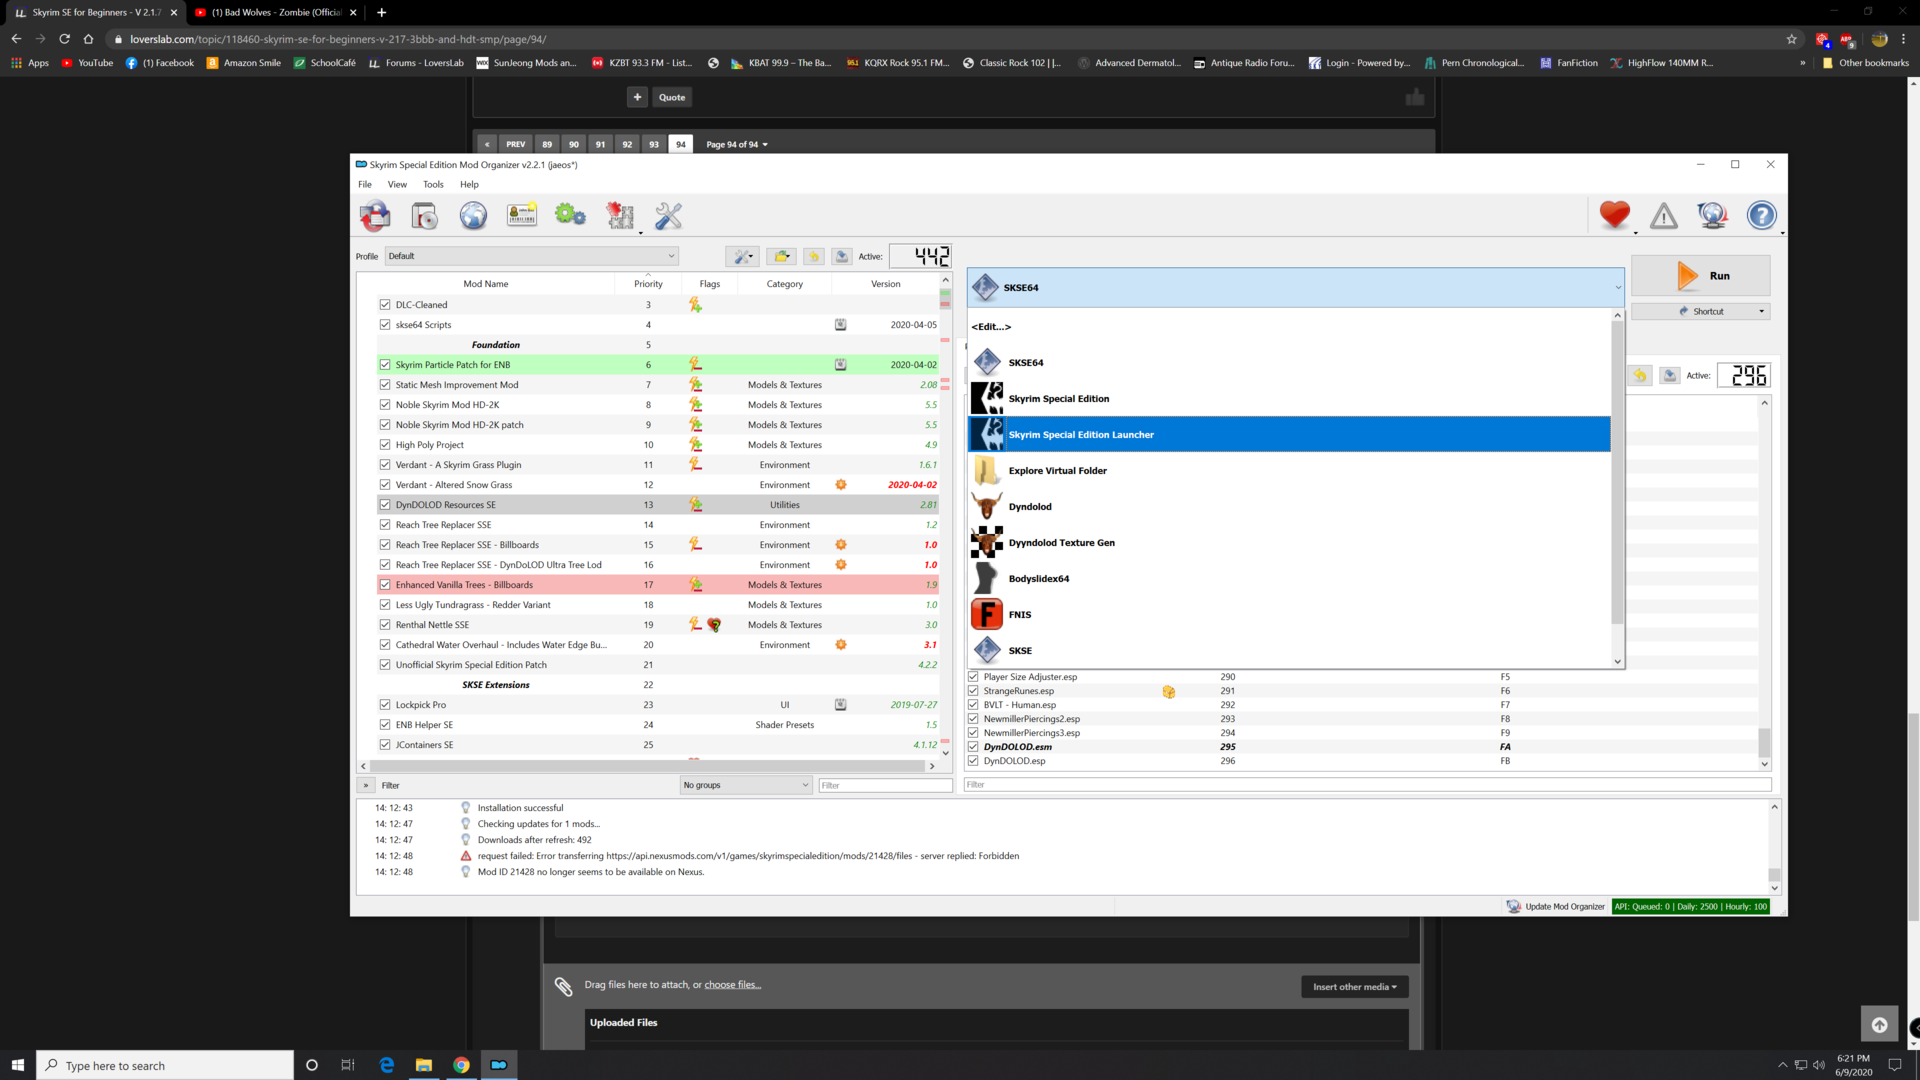Open the Profile Default dropdown
1920x1080 pixels.
click(x=531, y=256)
